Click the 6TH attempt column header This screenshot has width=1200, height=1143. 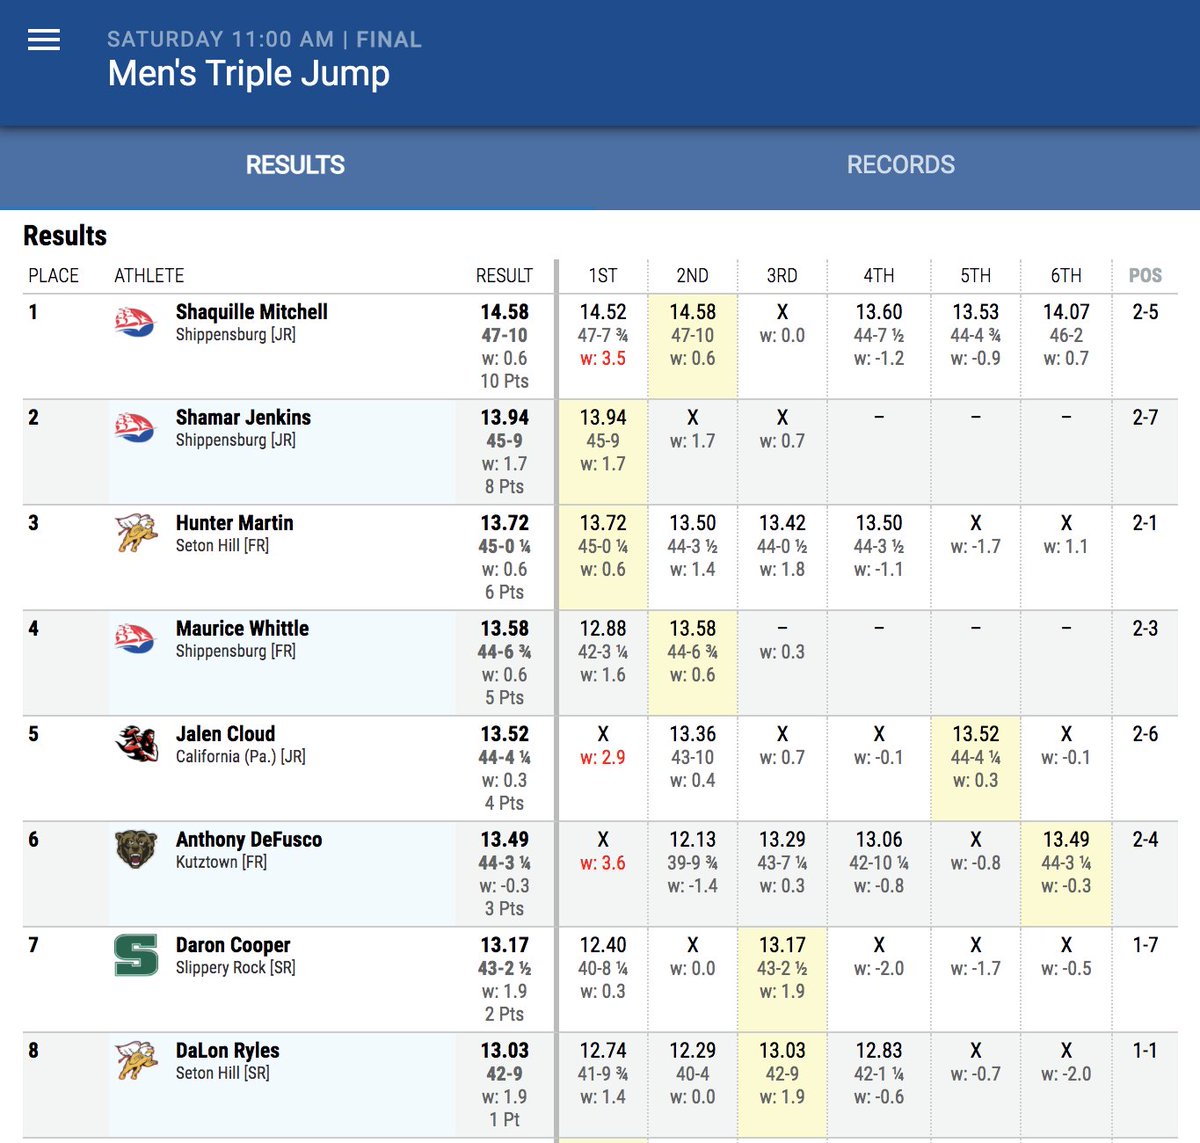1066,276
